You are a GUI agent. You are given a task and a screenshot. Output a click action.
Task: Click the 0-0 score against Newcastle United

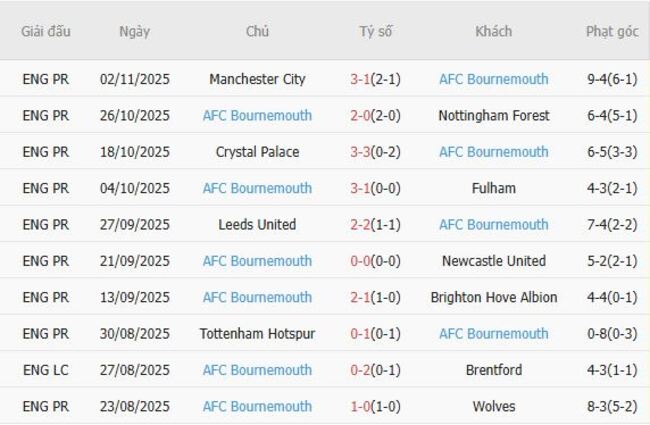point(361,261)
